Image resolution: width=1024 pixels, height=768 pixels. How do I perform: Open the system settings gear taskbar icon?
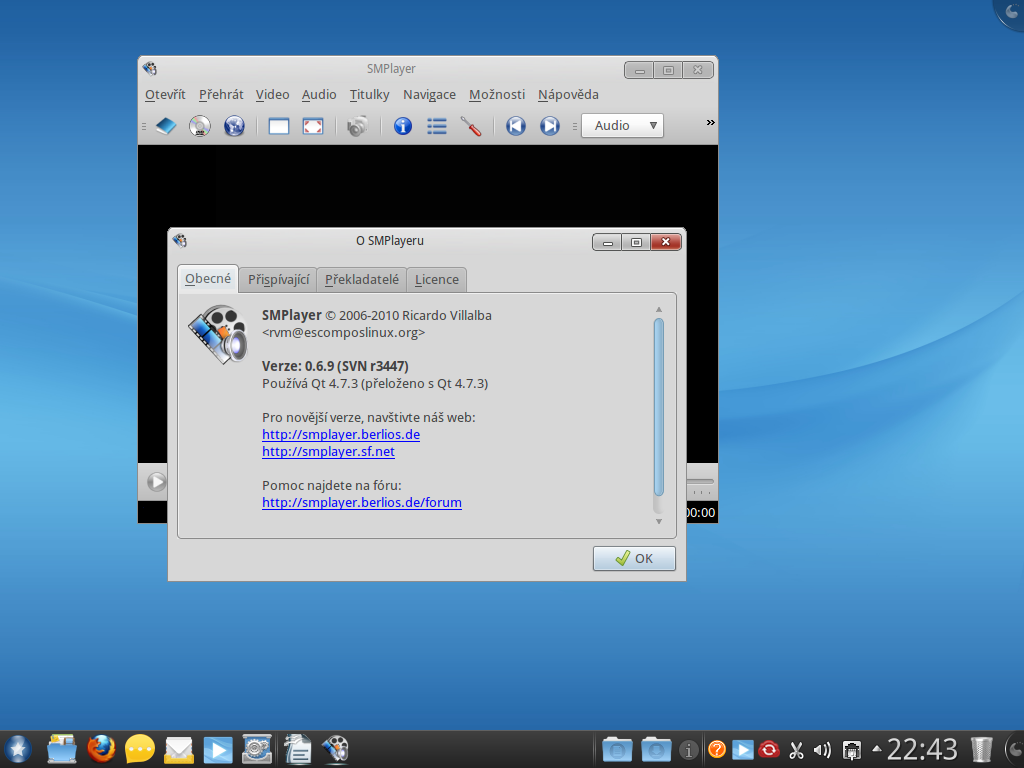(257, 749)
